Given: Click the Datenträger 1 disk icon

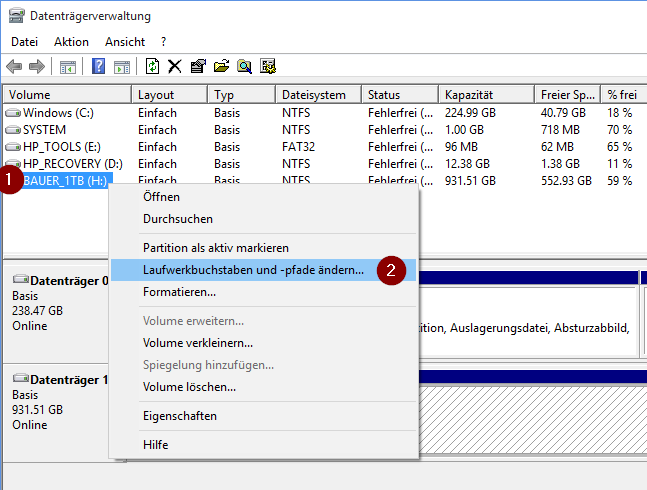Looking at the screenshot, I should [x=21, y=378].
